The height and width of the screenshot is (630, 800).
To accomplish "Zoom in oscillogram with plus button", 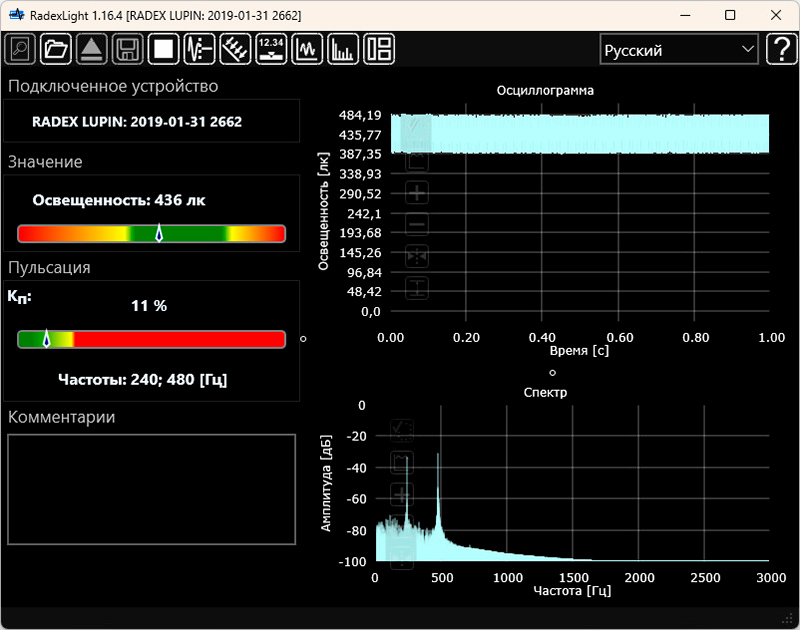I will pyautogui.click(x=417, y=193).
